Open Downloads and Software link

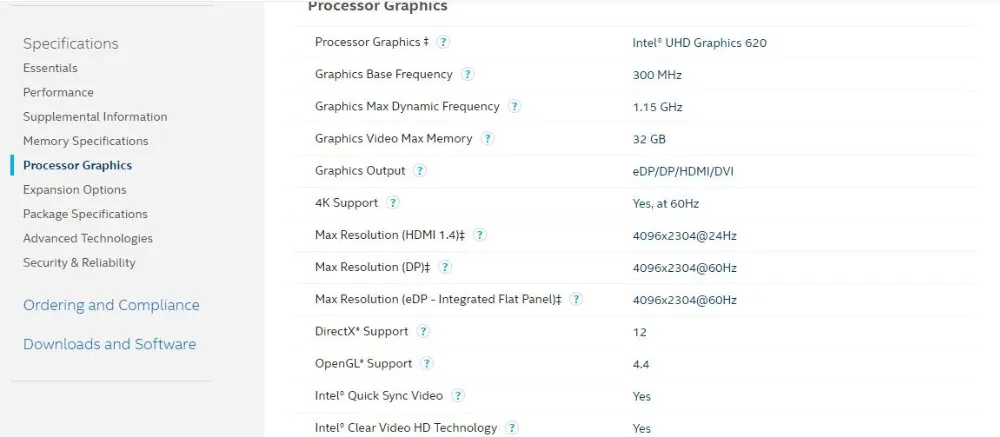(110, 344)
